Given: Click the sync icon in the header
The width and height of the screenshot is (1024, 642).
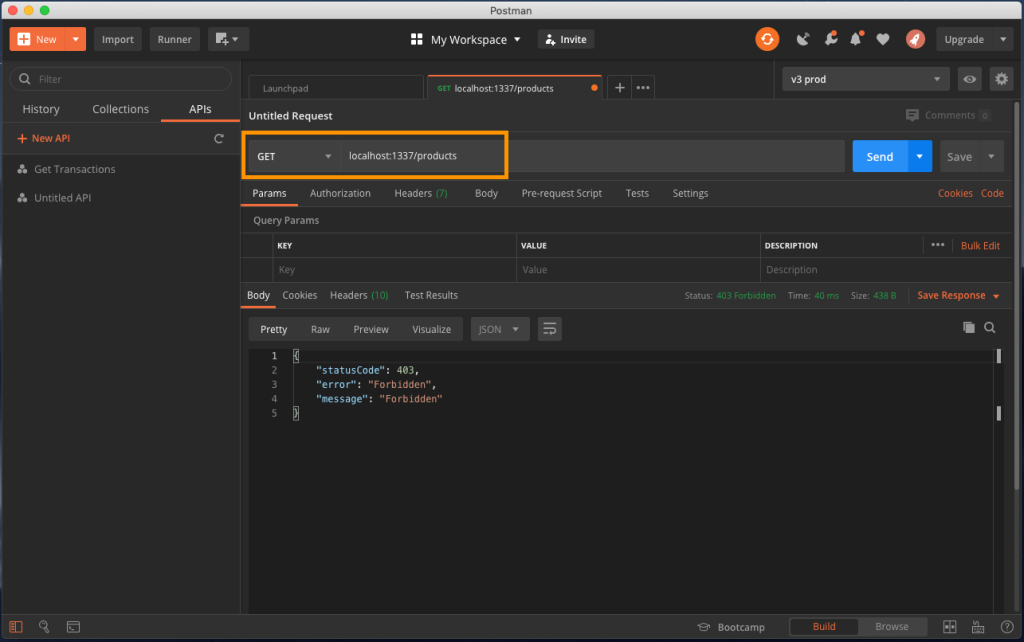Looking at the screenshot, I should click(x=767, y=39).
